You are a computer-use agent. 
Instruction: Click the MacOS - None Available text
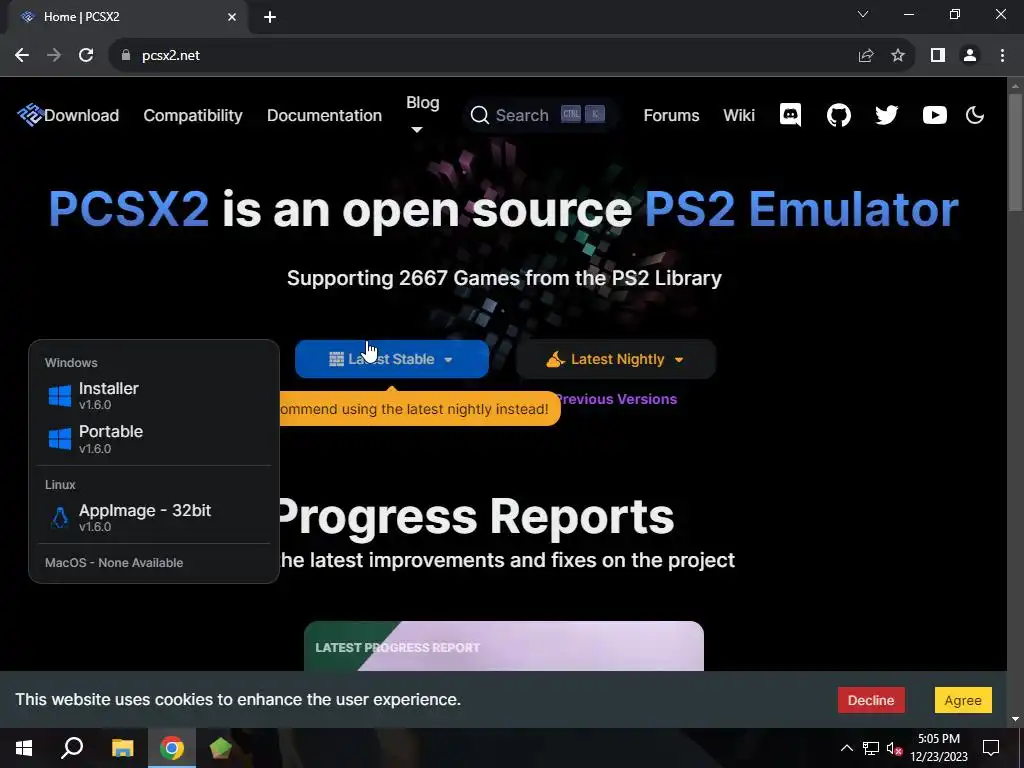coord(114,563)
